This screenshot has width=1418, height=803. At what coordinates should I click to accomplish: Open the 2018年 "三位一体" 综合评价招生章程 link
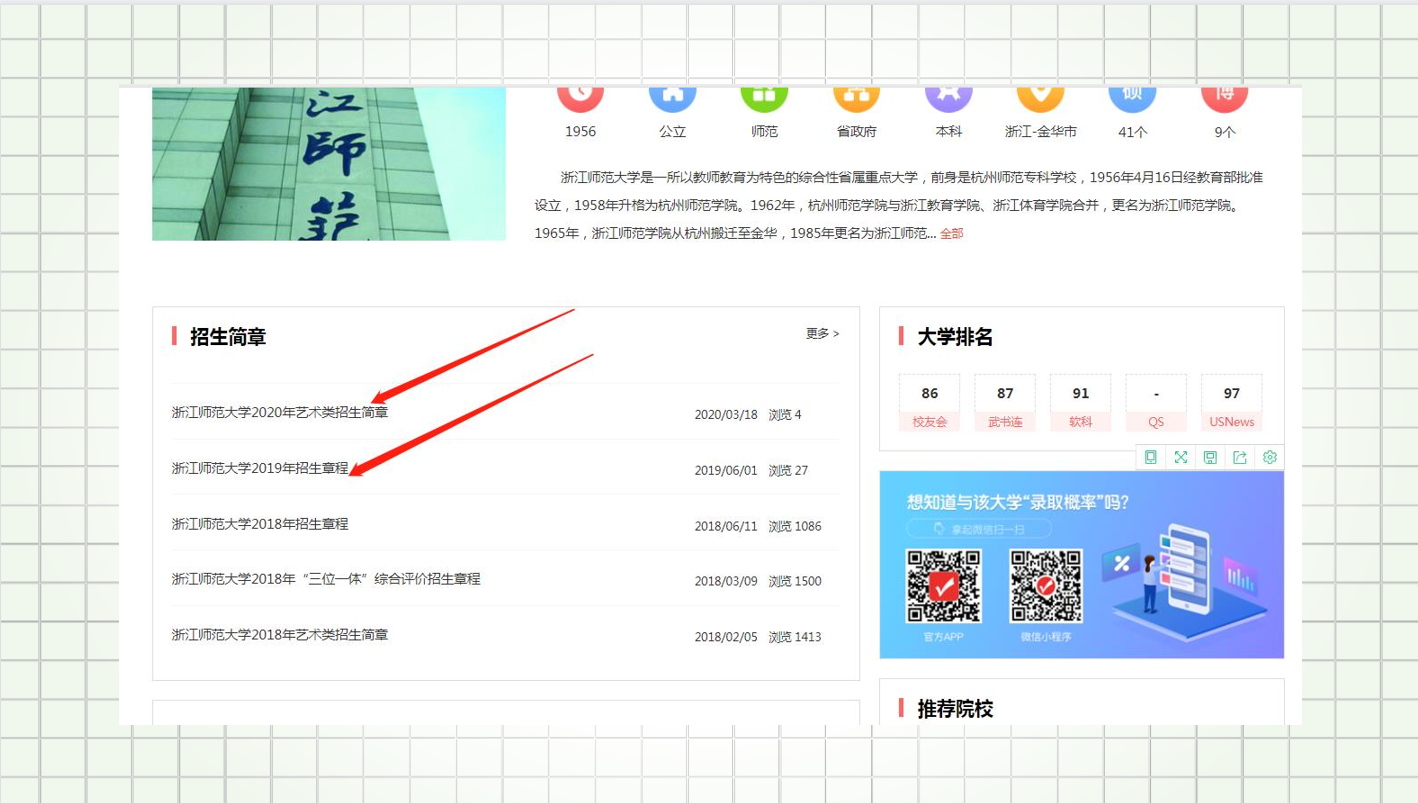coord(326,579)
